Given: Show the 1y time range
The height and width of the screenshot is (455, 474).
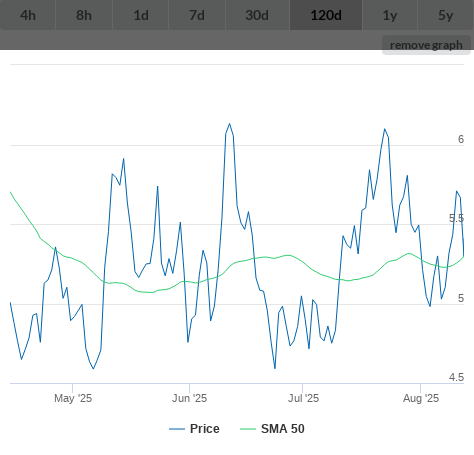Looking at the screenshot, I should click(390, 15).
